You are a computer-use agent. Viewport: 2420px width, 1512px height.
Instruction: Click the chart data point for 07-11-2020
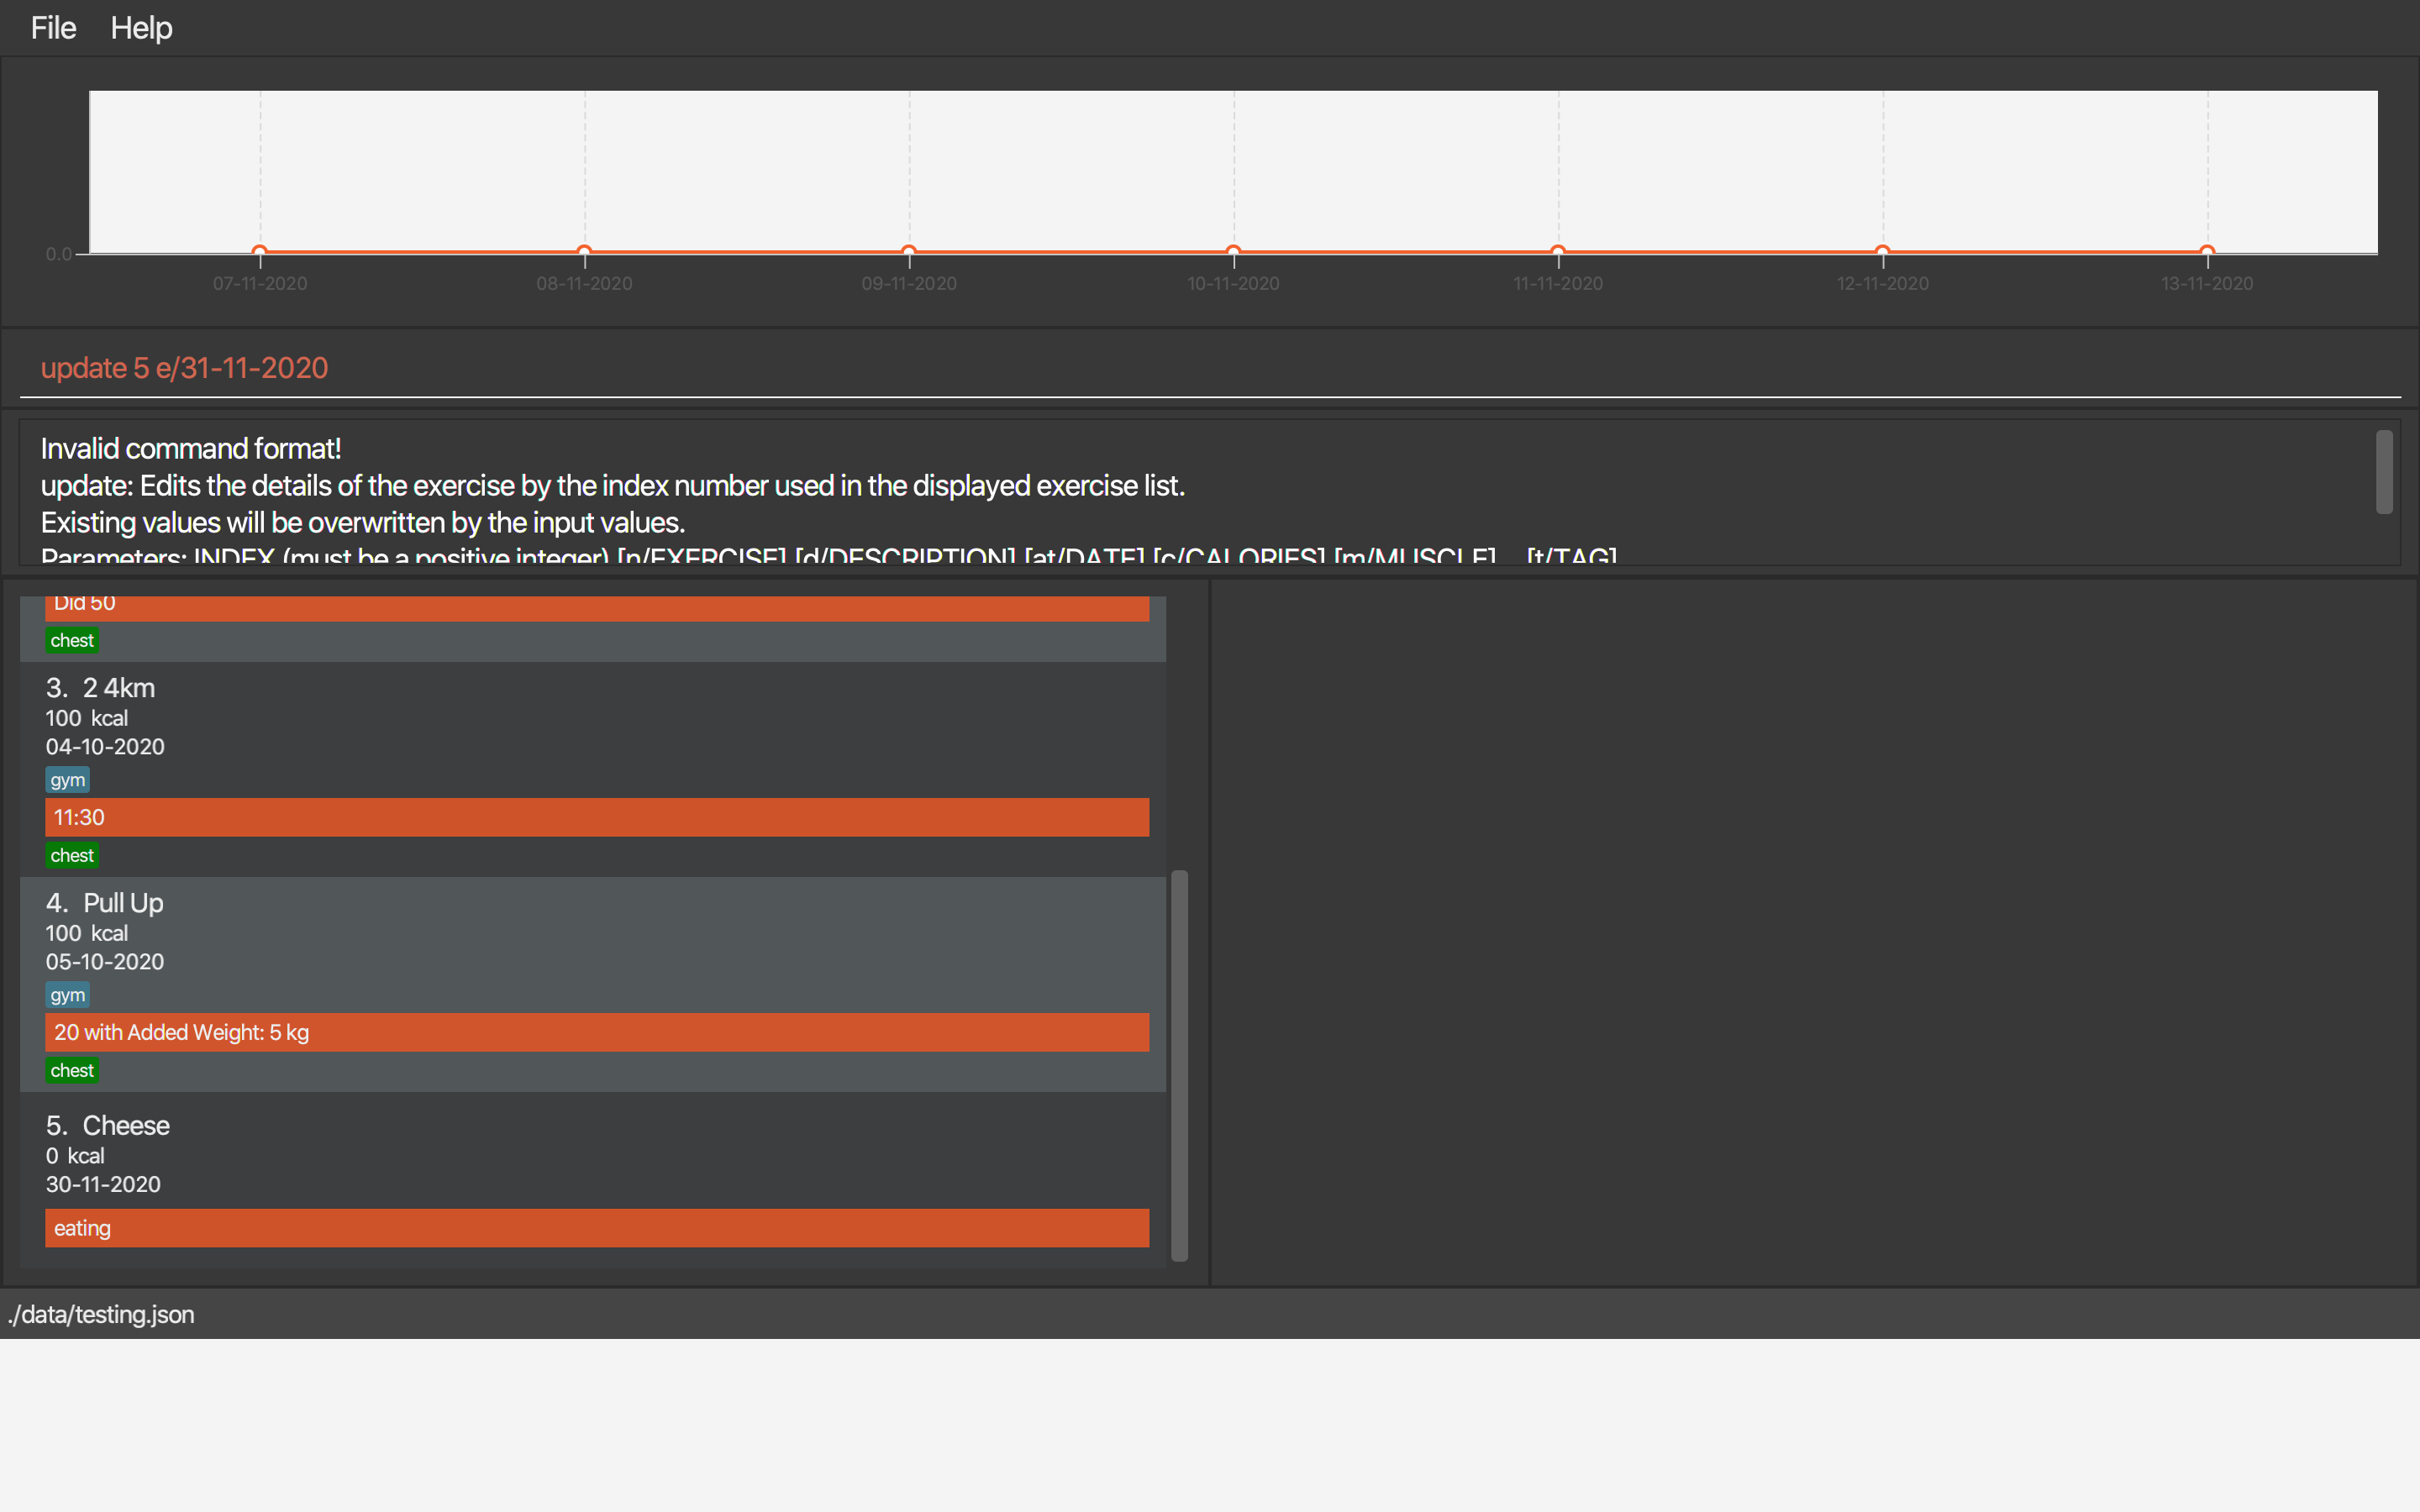point(260,251)
